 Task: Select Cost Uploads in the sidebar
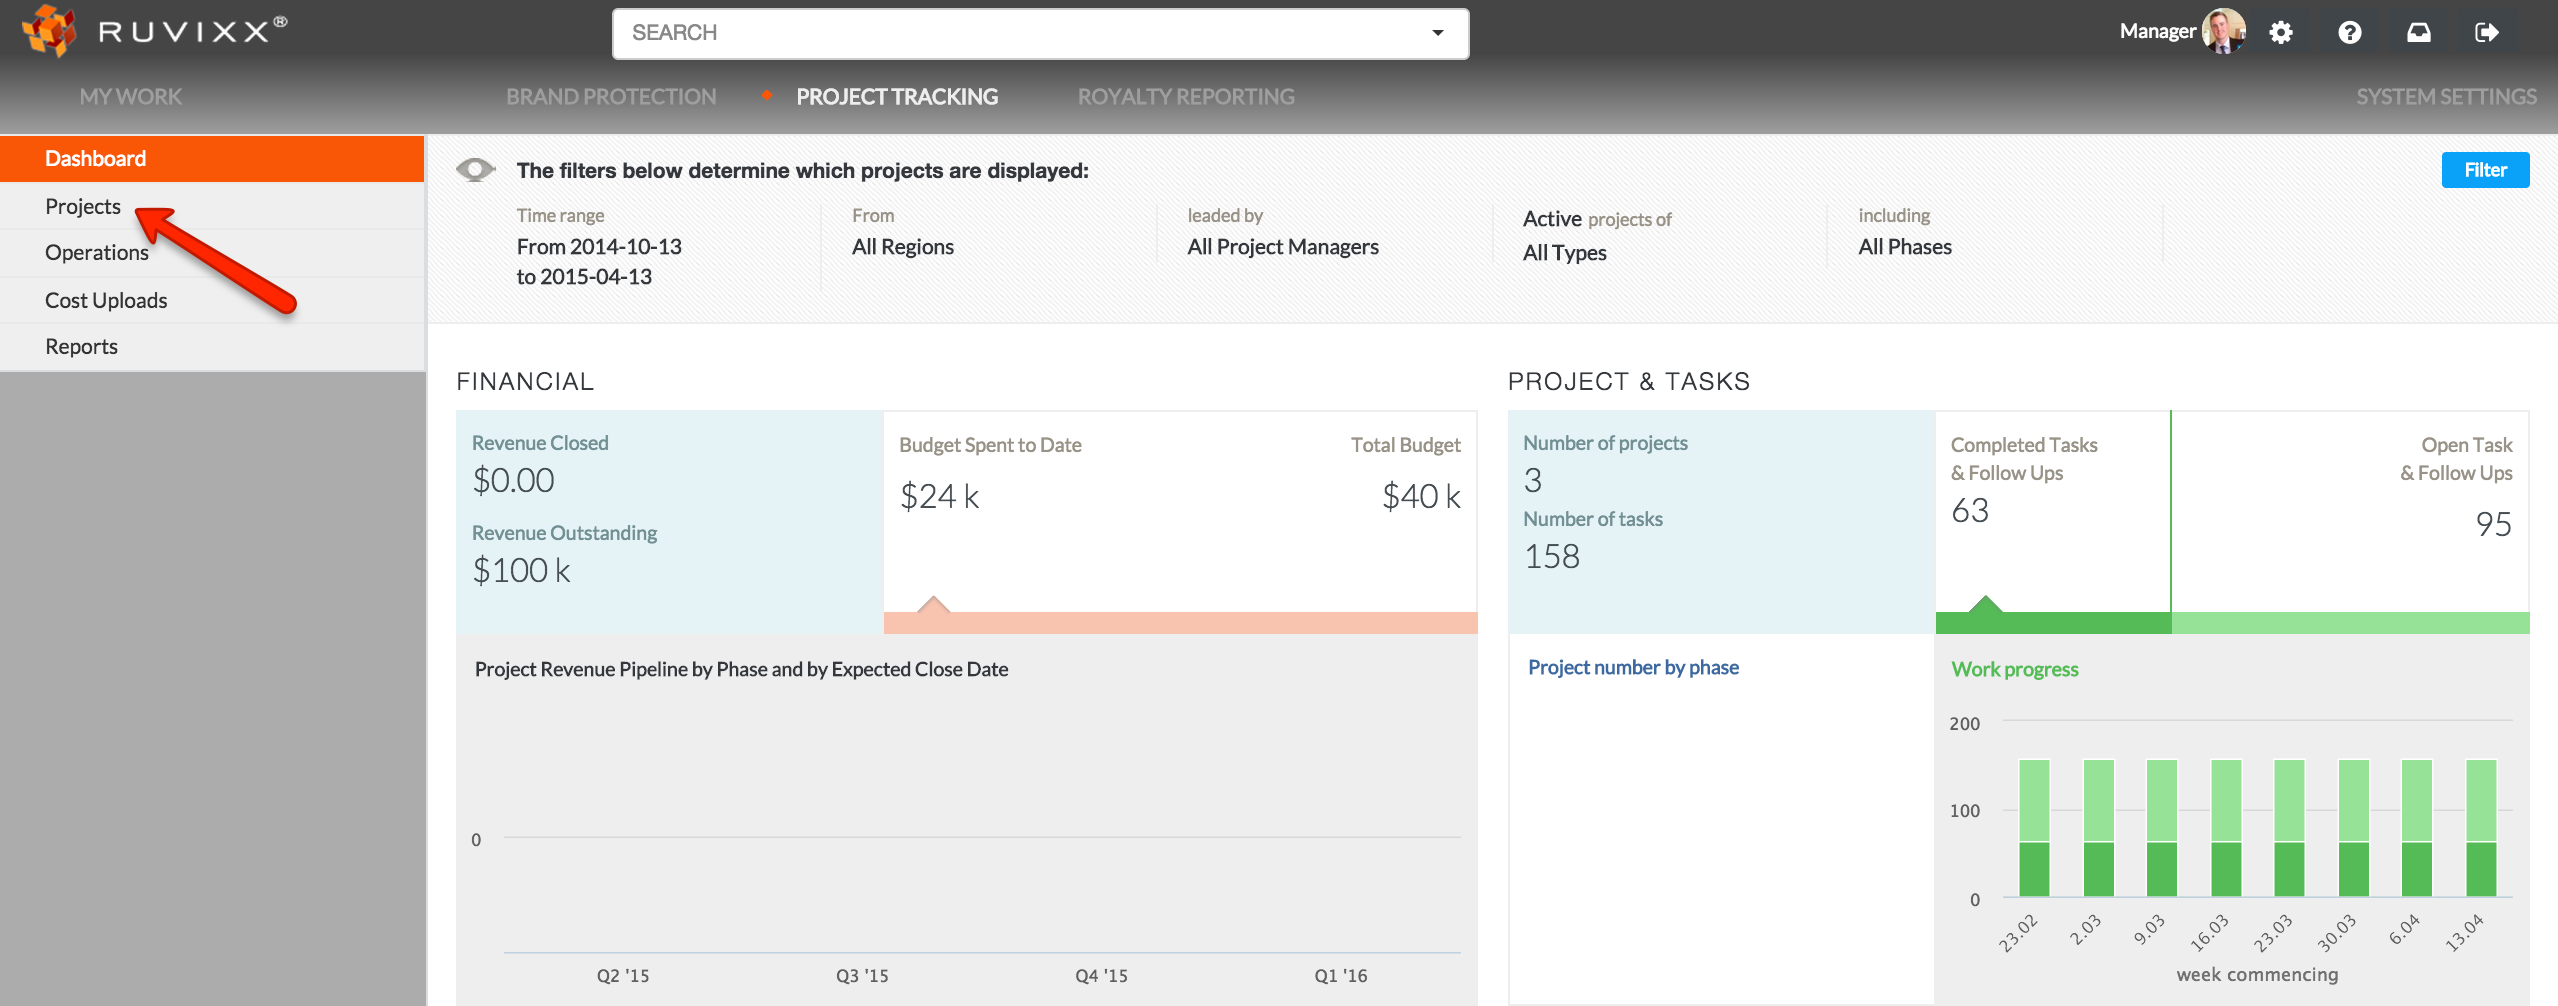click(x=106, y=300)
